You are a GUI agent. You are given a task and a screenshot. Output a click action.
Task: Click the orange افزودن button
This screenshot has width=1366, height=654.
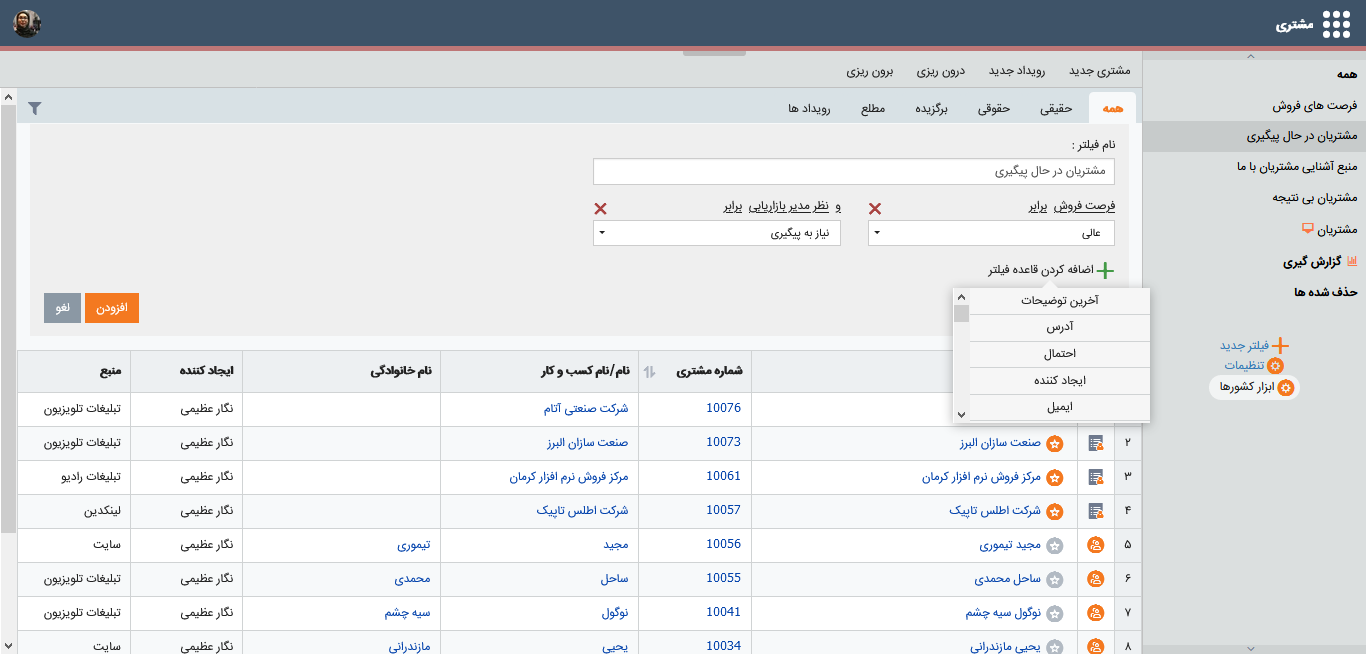112,308
